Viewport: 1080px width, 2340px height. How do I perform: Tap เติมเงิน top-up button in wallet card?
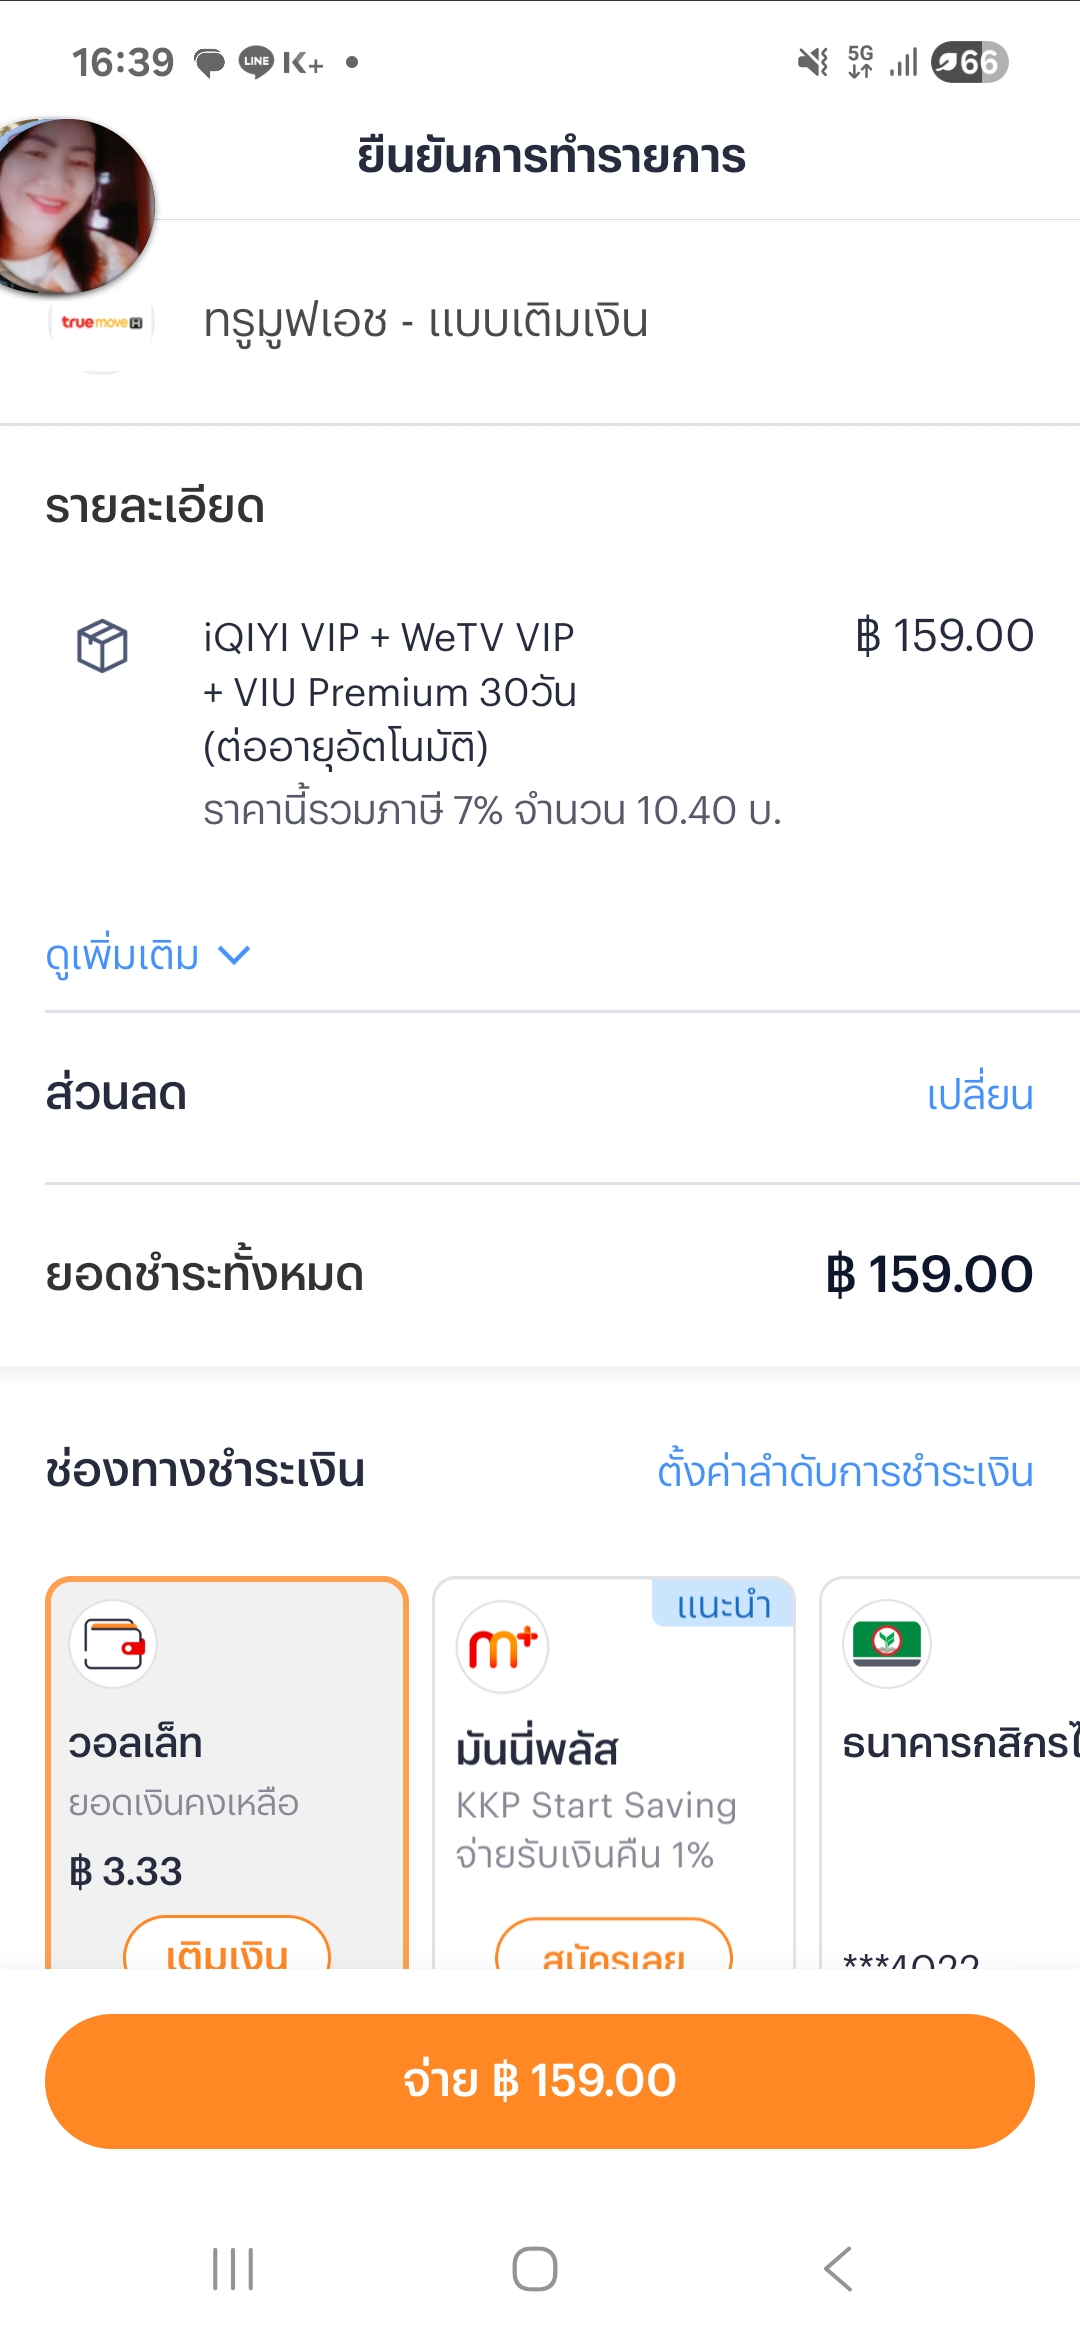tap(227, 1946)
